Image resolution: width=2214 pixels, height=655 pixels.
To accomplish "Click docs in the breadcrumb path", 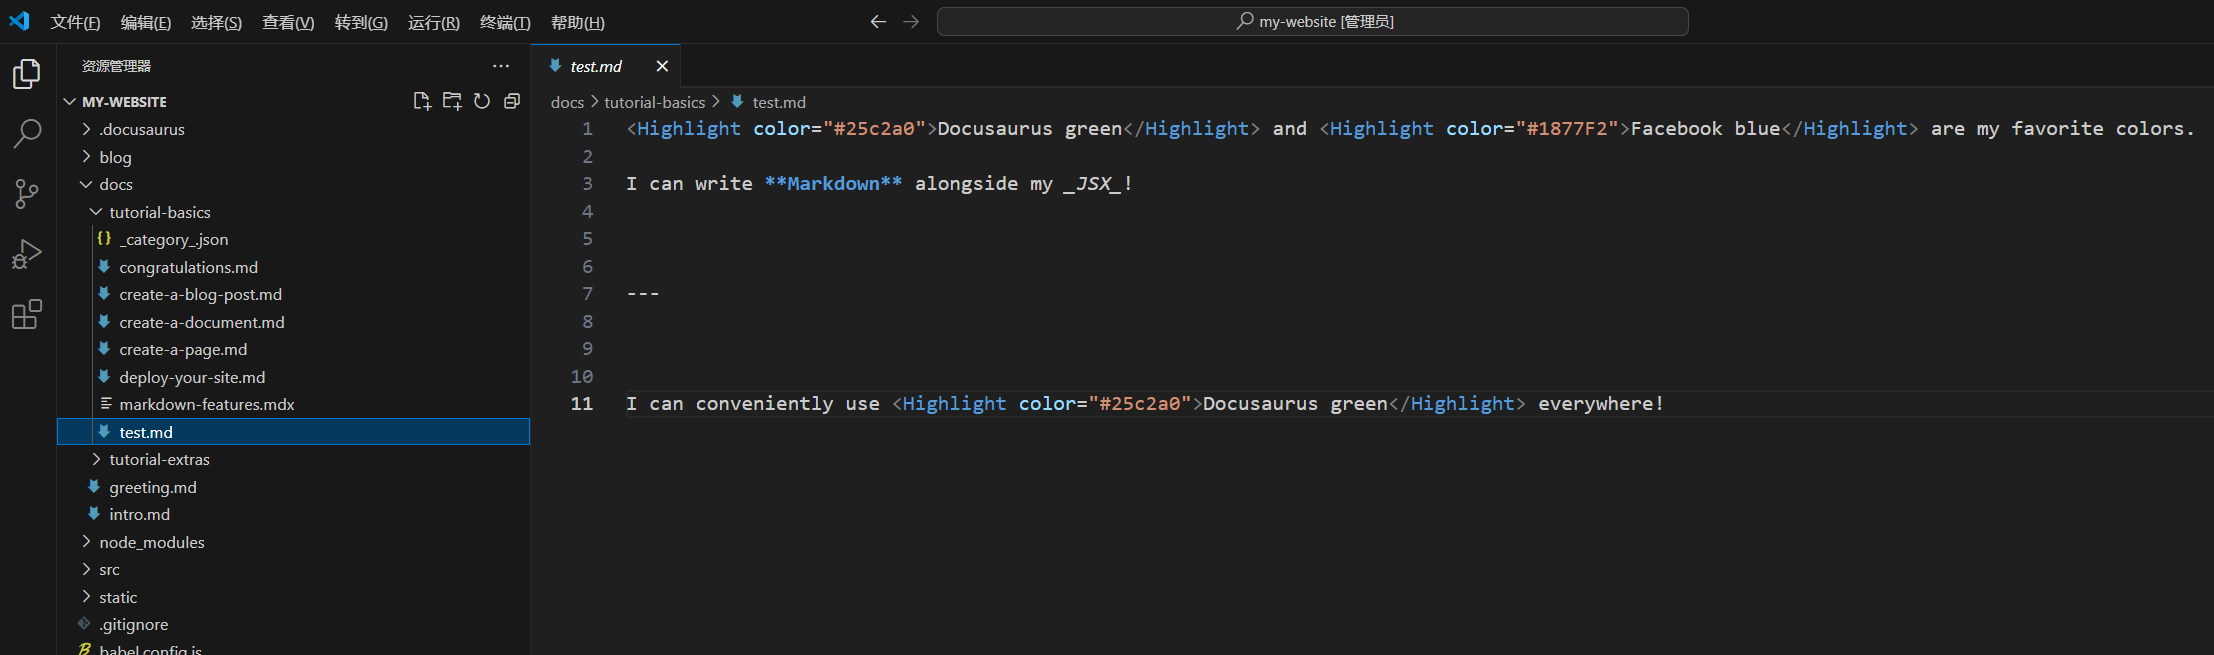I will [567, 102].
